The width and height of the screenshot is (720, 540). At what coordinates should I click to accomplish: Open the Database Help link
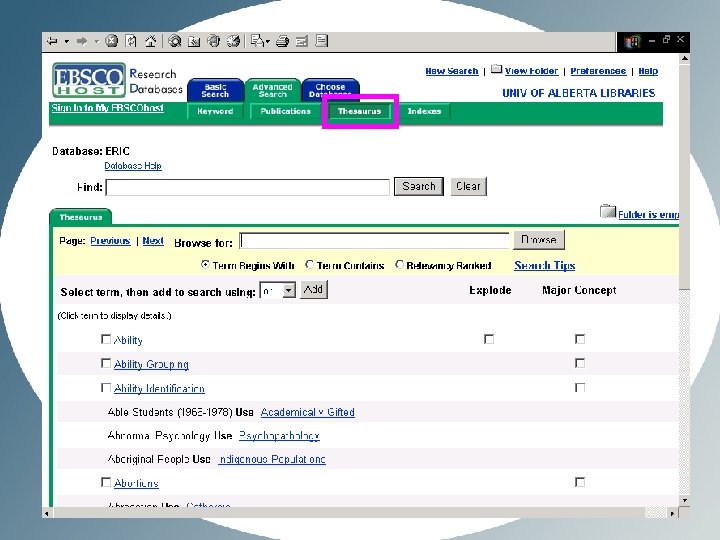(x=133, y=166)
